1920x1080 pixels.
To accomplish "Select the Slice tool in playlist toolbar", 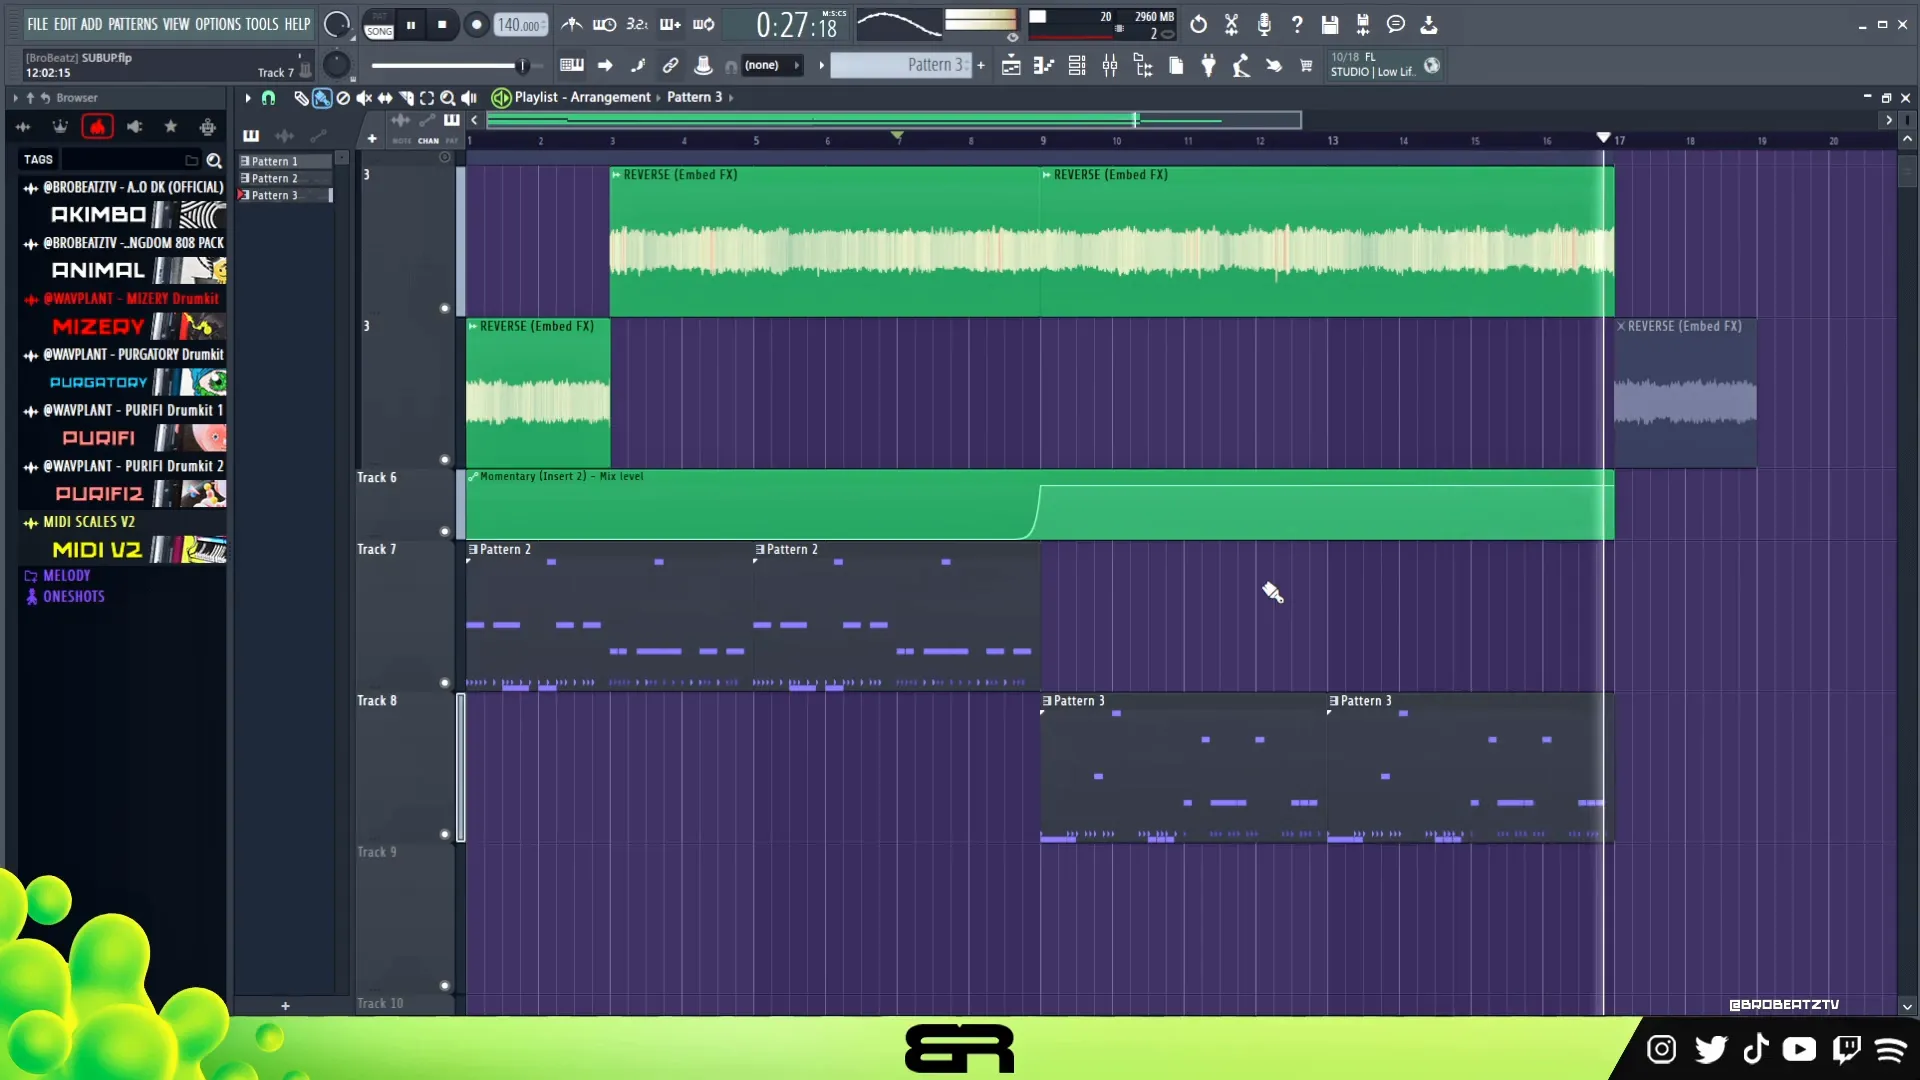I will (406, 98).
